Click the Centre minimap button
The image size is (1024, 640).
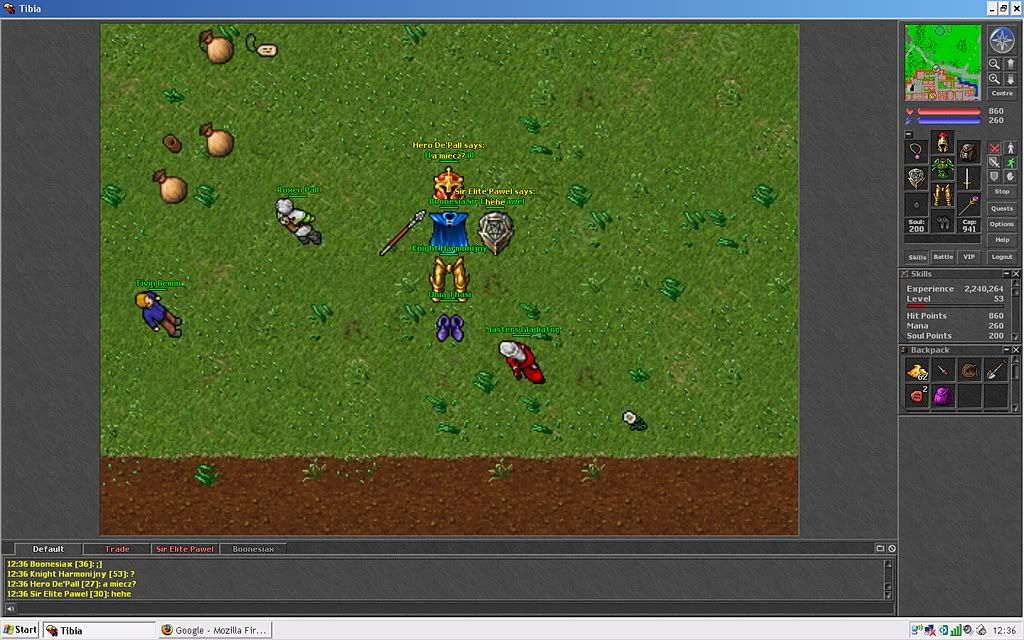pos(1002,93)
